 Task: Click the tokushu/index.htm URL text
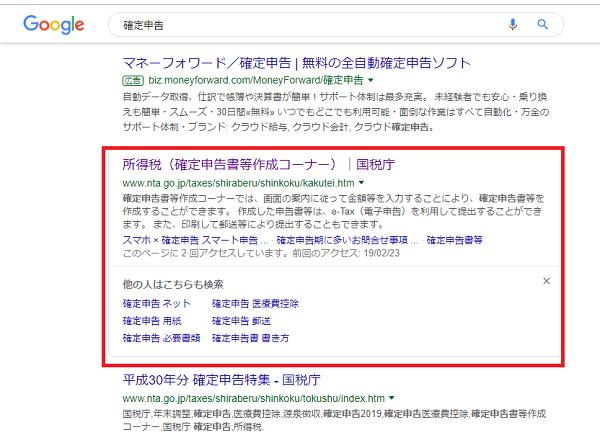coord(253,399)
